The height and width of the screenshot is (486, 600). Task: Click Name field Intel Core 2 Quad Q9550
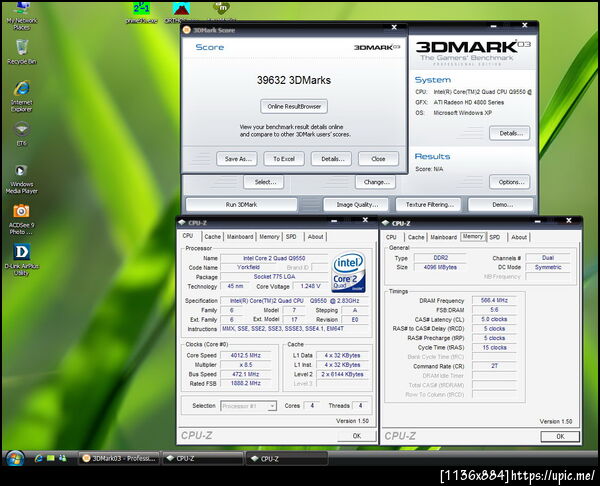(x=274, y=258)
